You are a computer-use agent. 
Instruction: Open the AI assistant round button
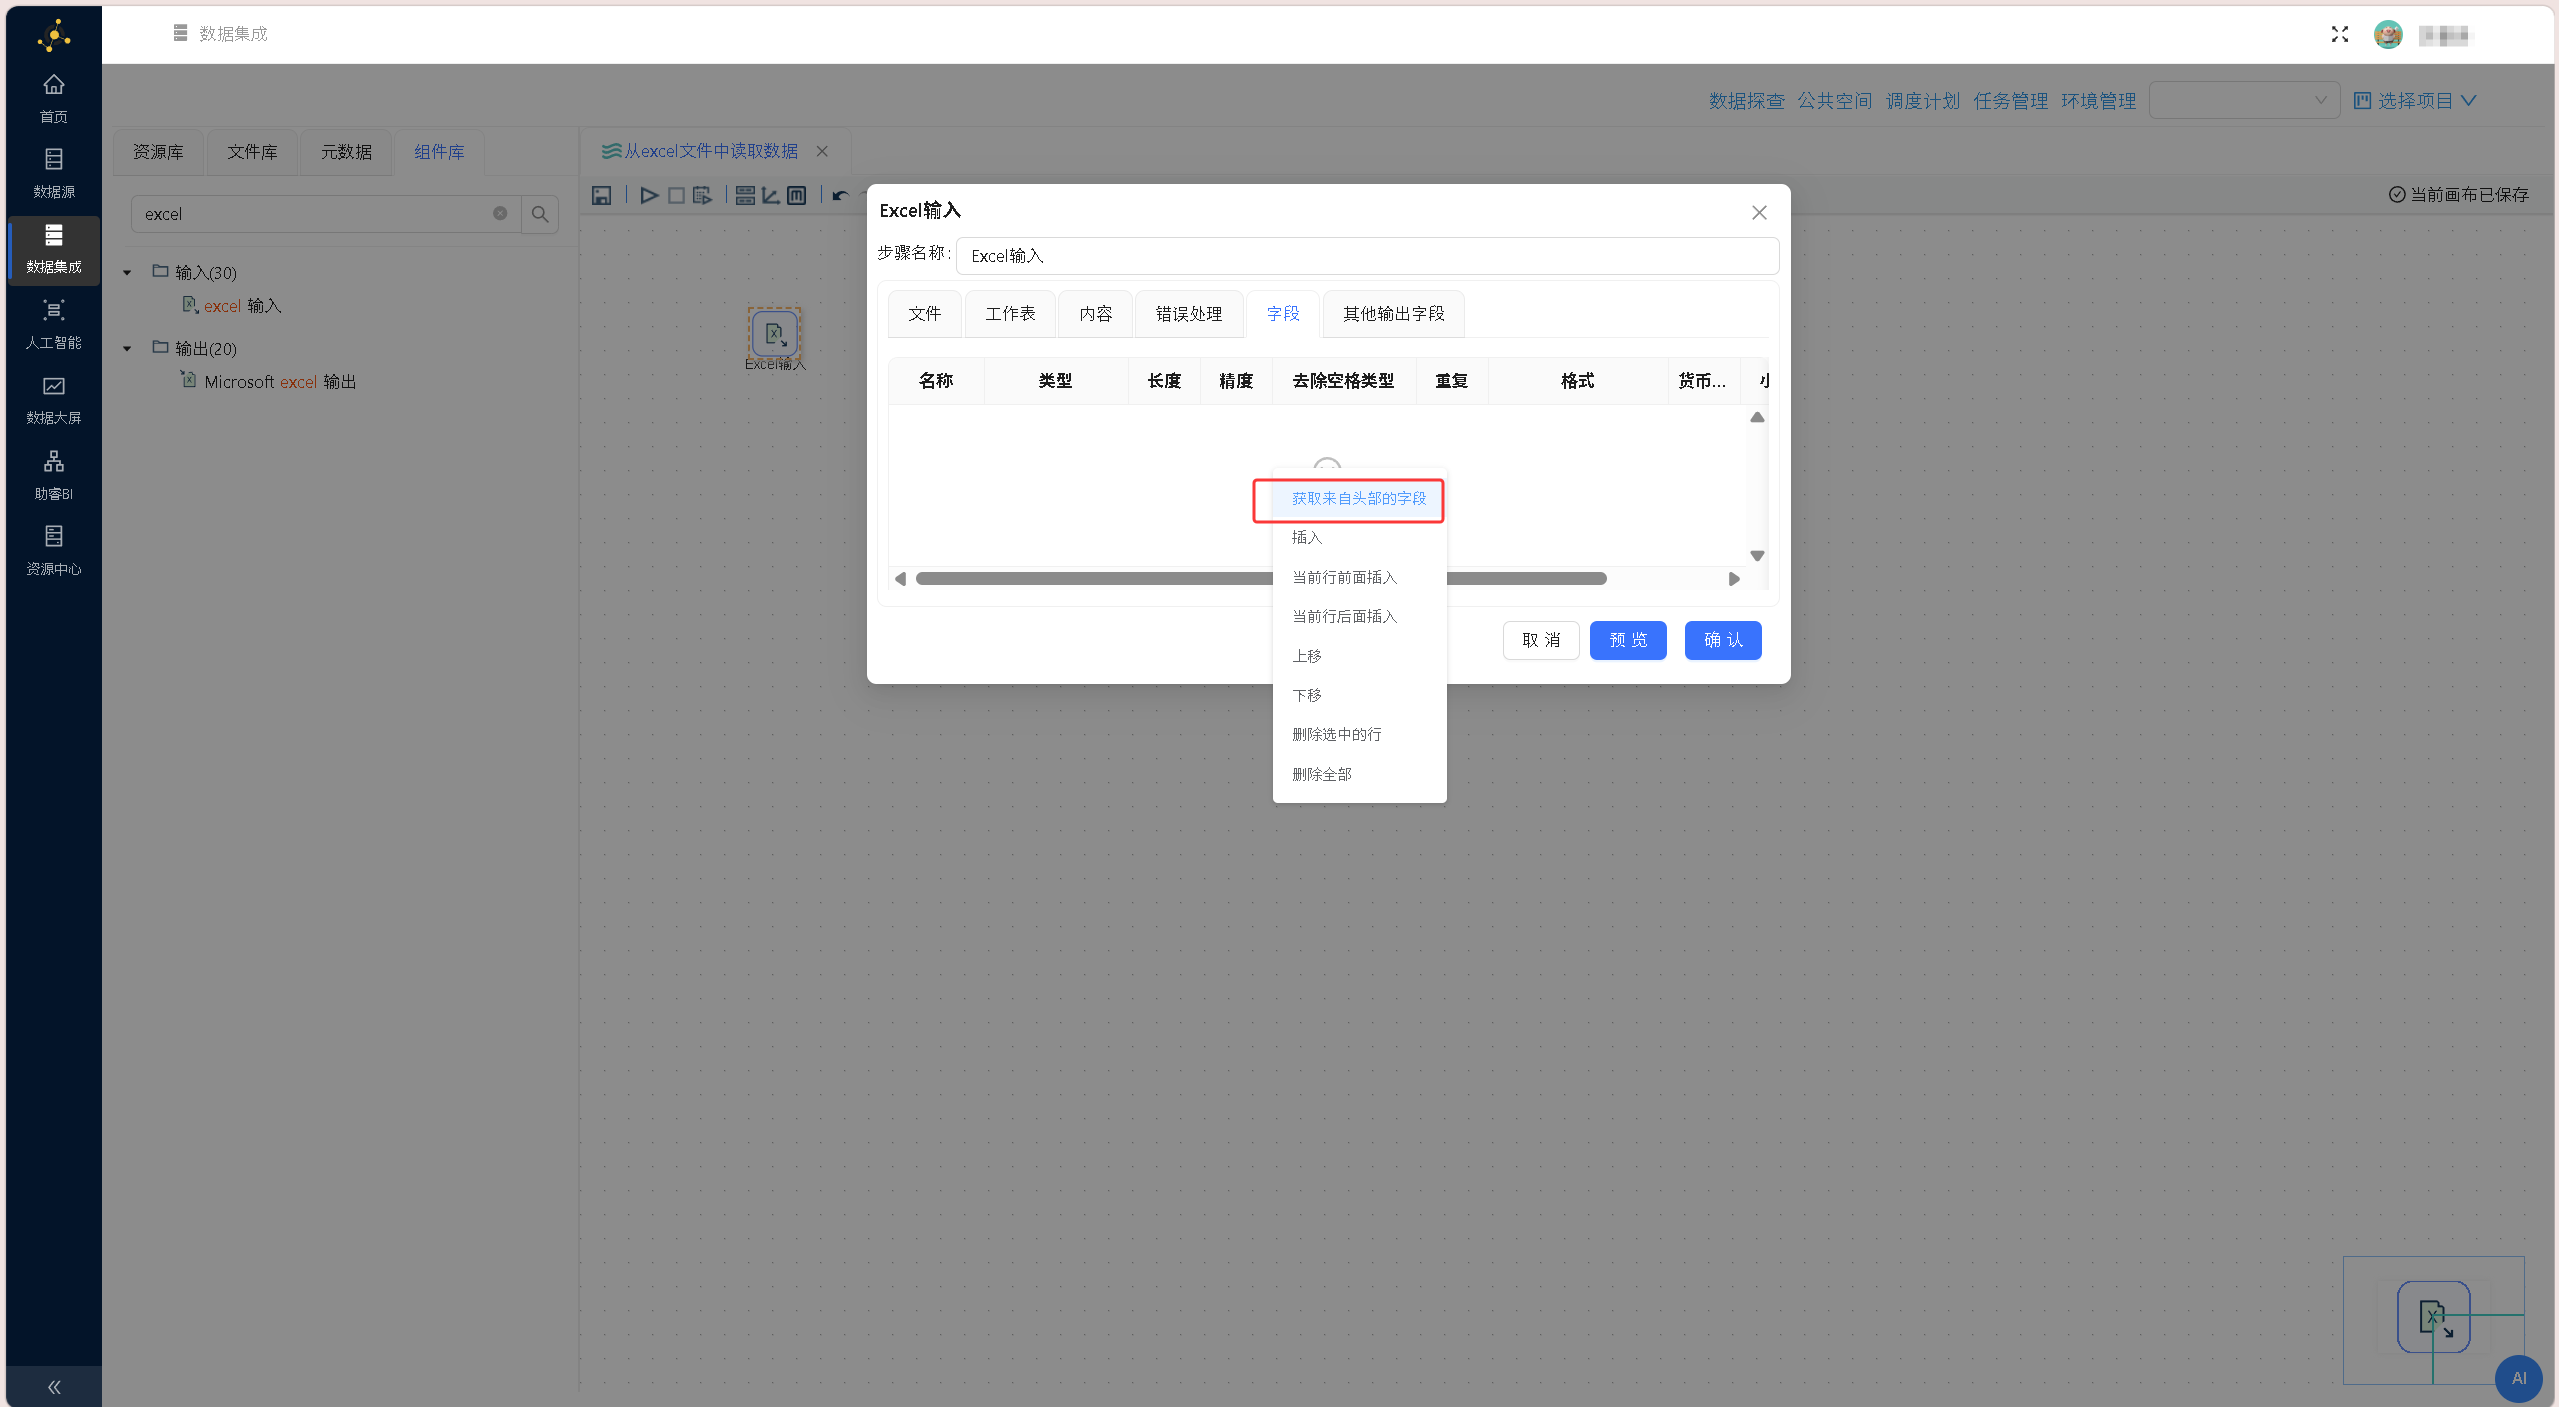point(2519,1378)
